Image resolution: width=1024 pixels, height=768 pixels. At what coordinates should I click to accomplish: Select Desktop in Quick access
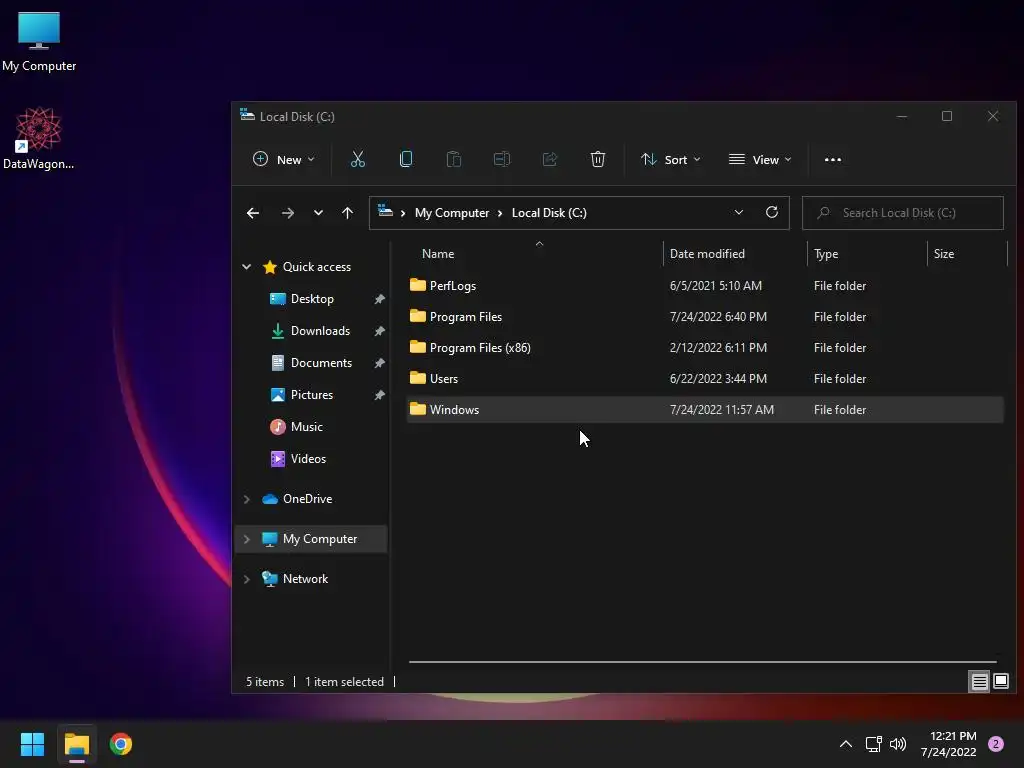(312, 299)
